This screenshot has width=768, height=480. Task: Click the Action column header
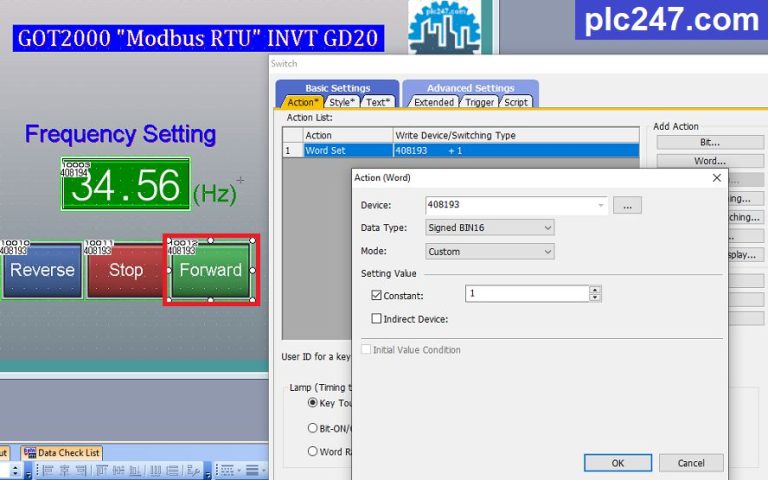tap(348, 135)
